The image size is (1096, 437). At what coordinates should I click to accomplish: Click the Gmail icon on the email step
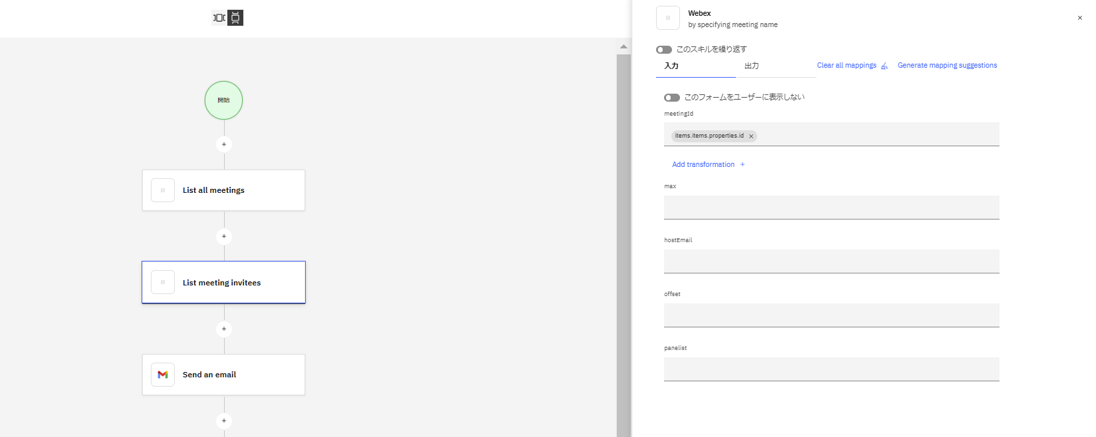[163, 375]
